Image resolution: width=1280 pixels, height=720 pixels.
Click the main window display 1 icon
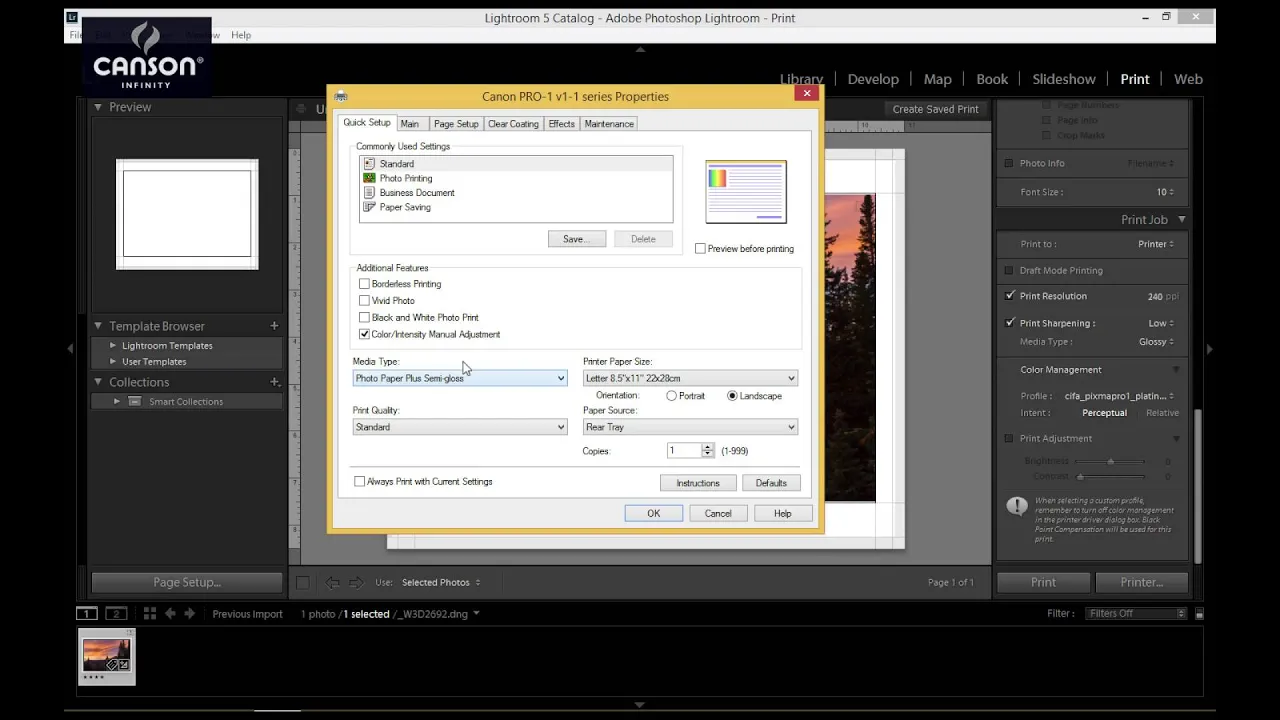point(87,613)
